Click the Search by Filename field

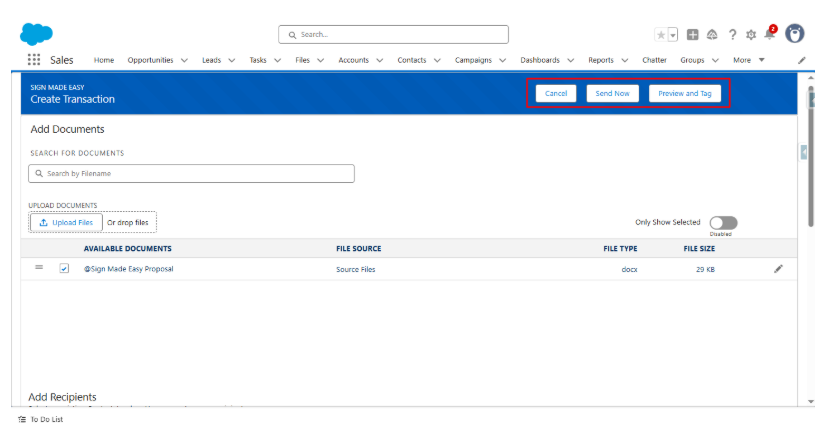pos(192,173)
